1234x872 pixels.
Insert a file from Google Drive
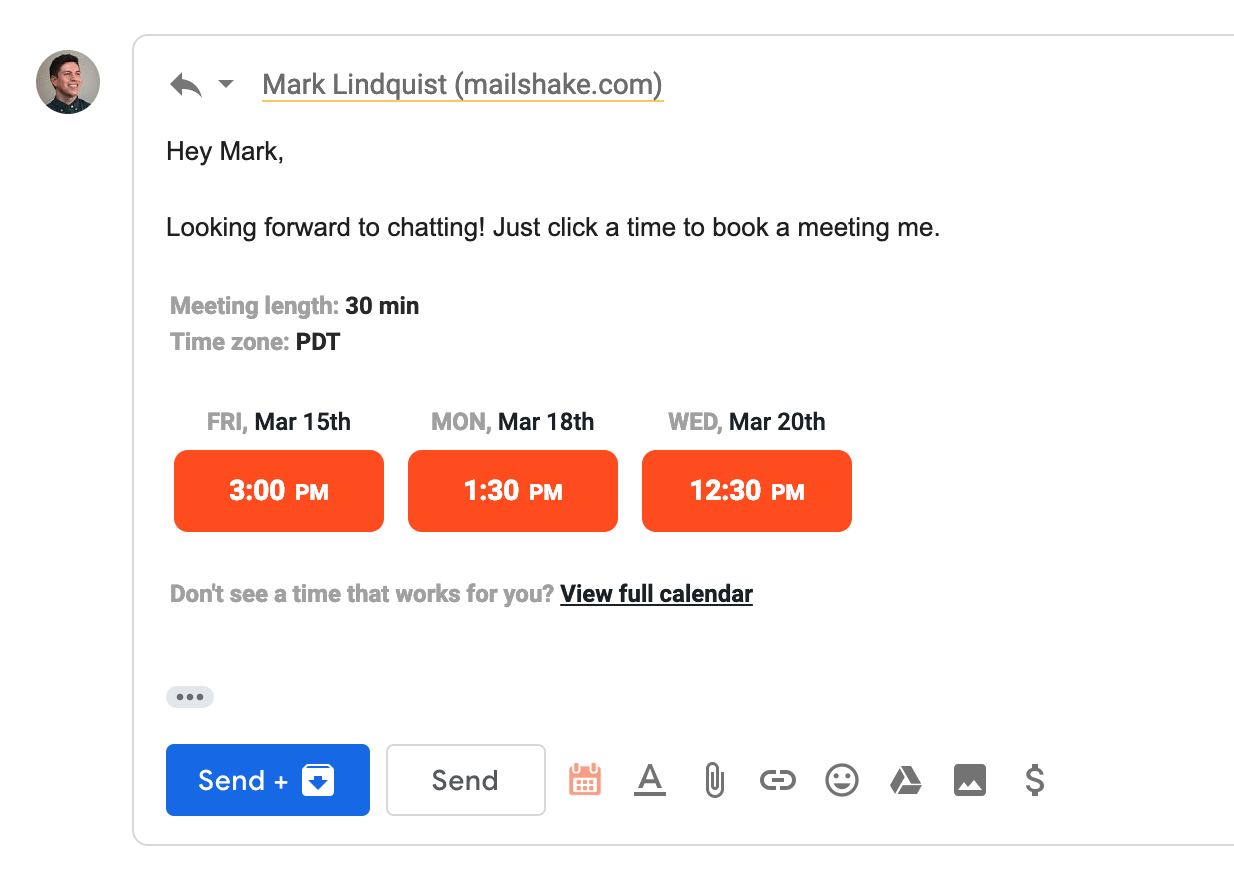click(x=906, y=780)
